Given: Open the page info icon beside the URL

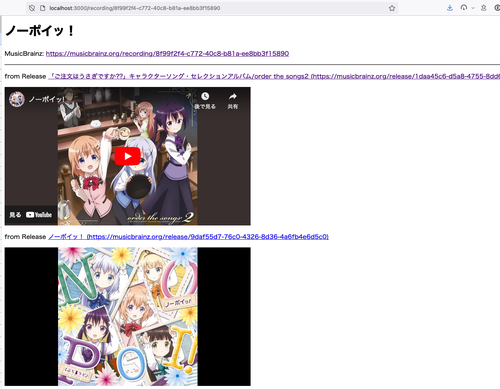Looking at the screenshot, I should pyautogui.click(x=42, y=8).
